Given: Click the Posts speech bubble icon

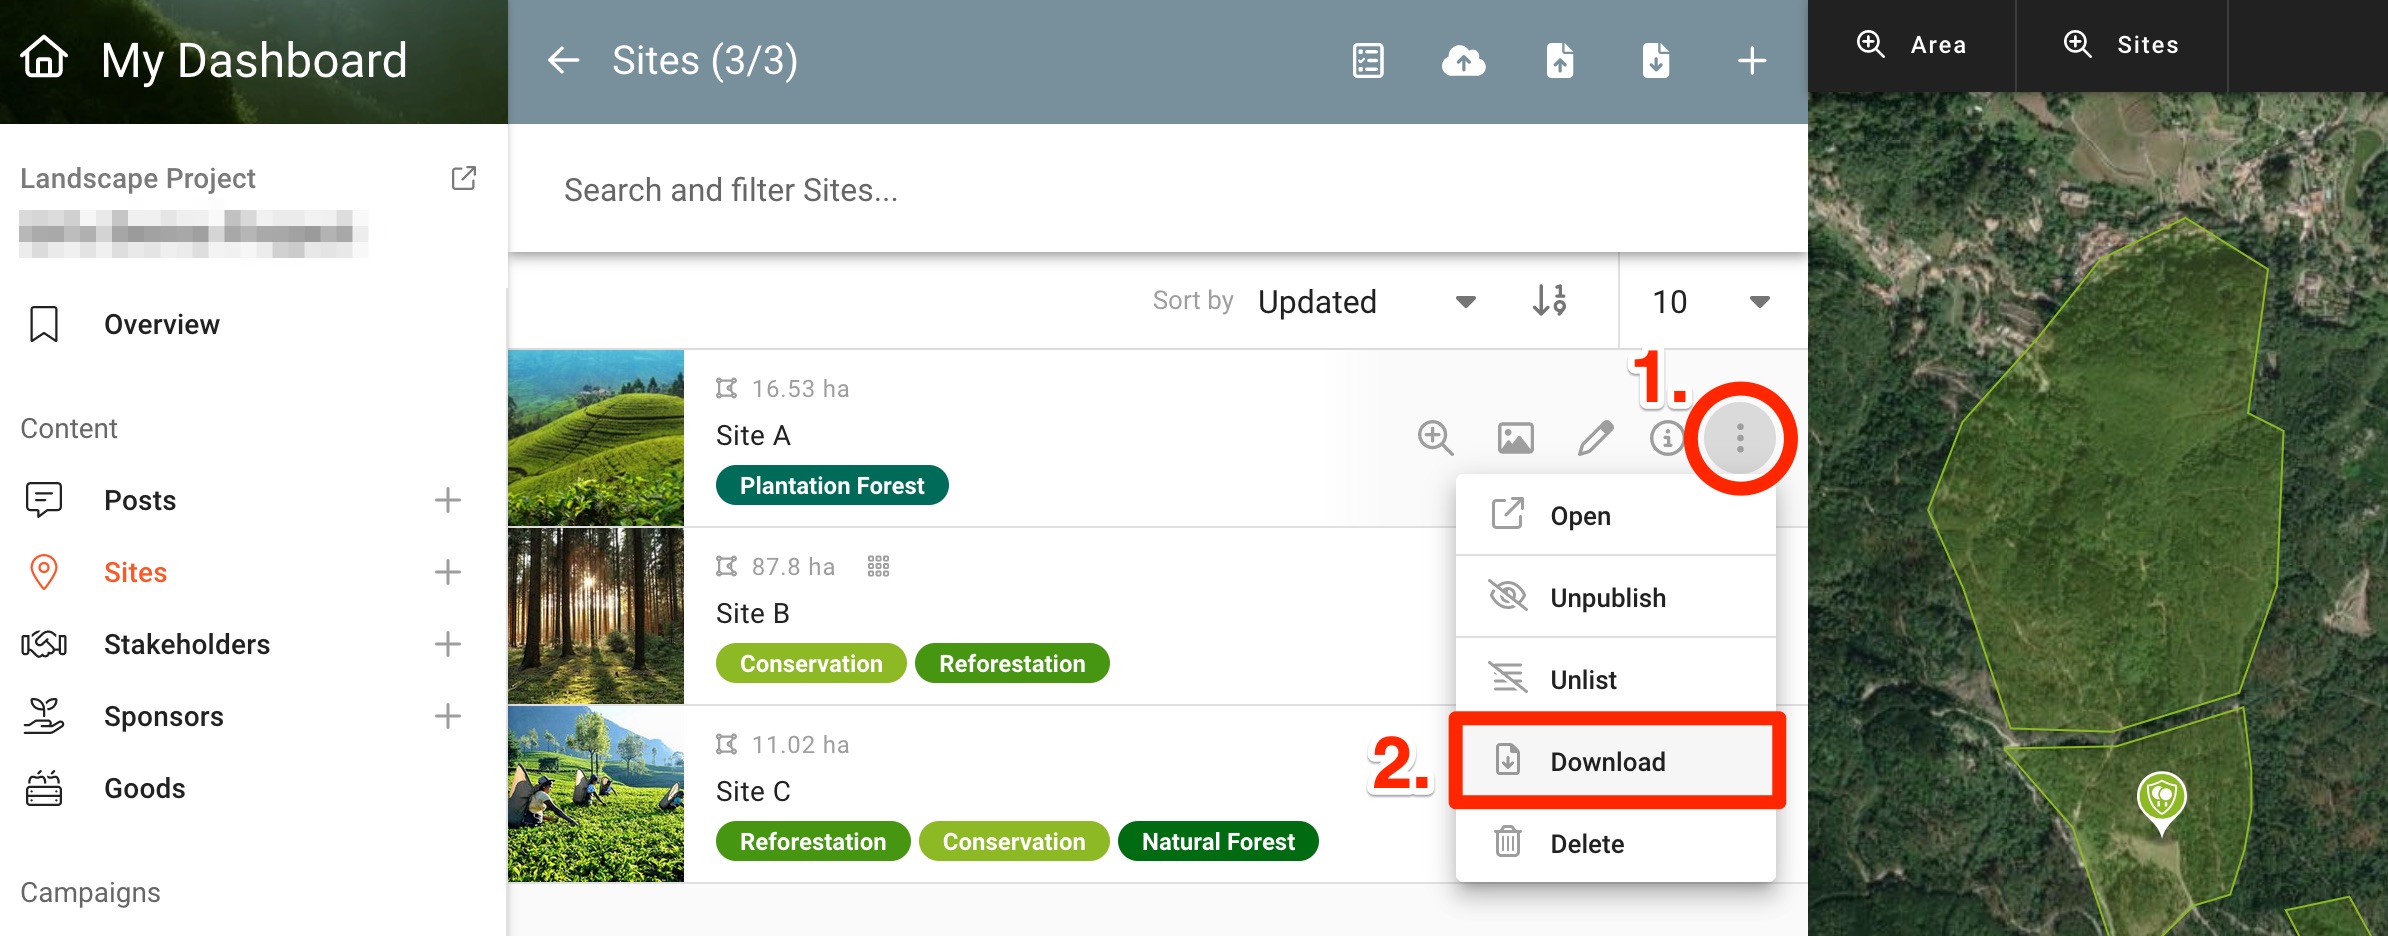Looking at the screenshot, I should click(x=44, y=499).
